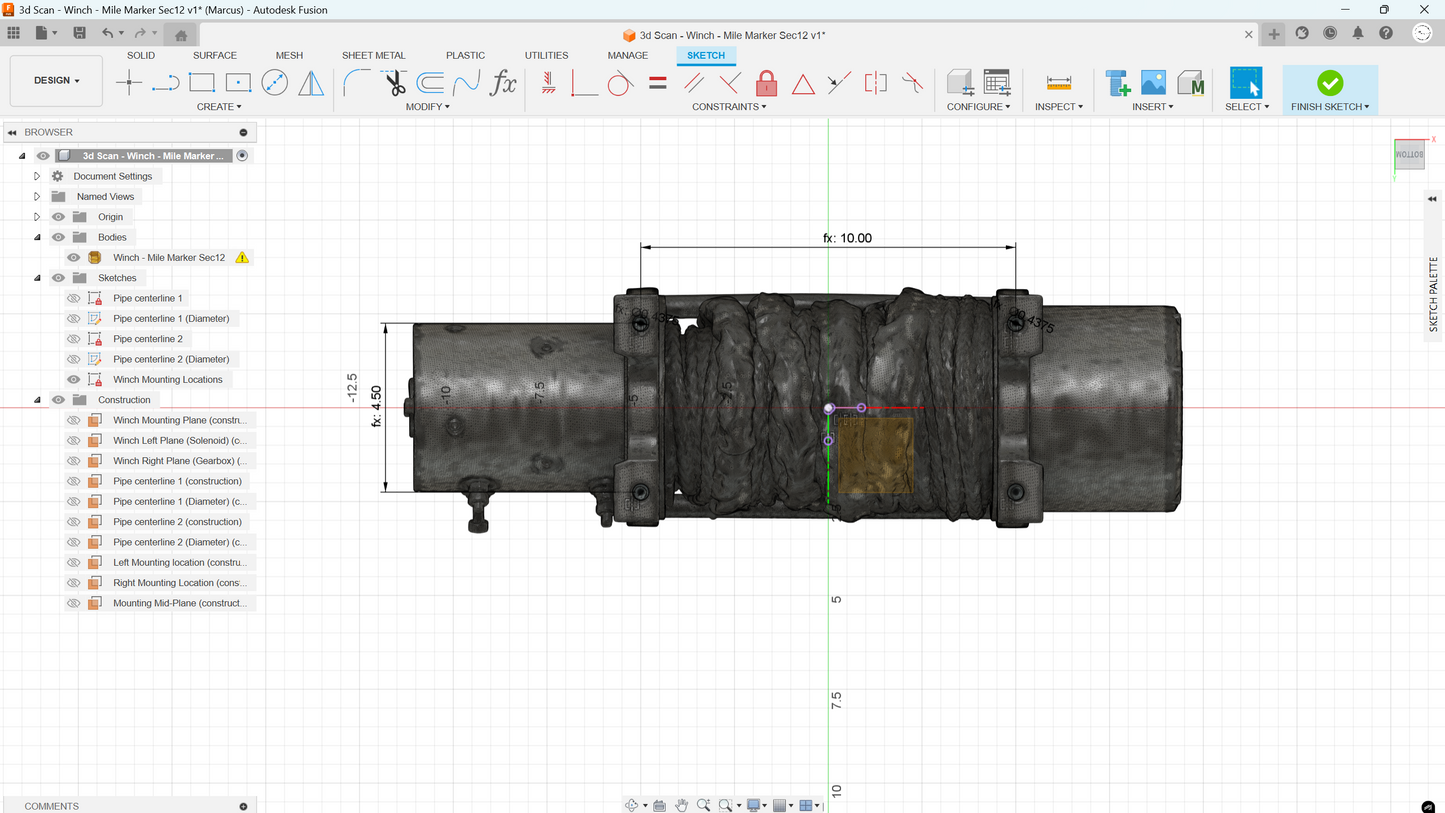Toggle visibility of Winch Mounting Plane

73,420
